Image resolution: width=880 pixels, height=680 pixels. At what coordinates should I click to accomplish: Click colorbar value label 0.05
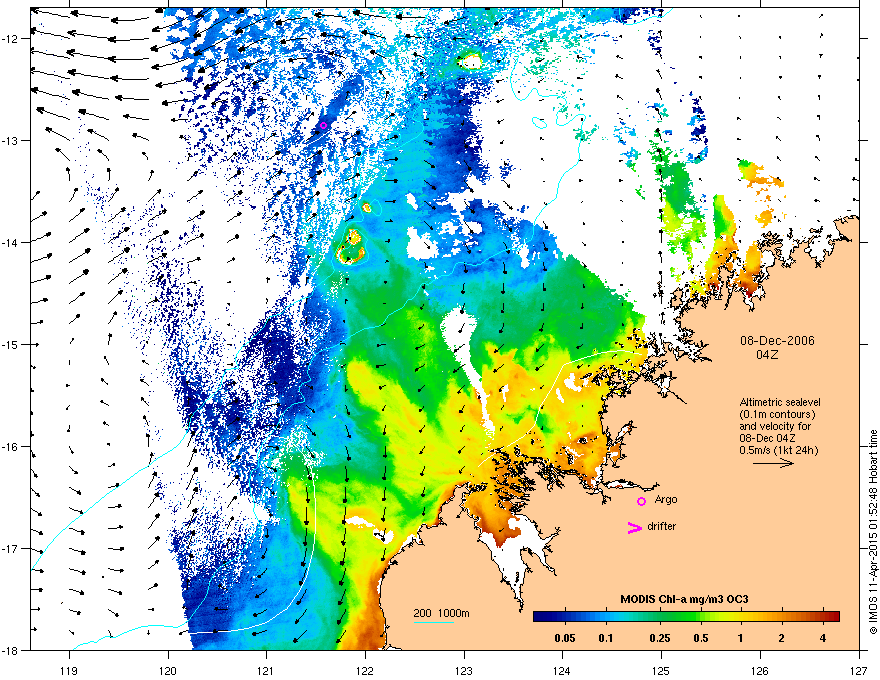click(x=565, y=638)
